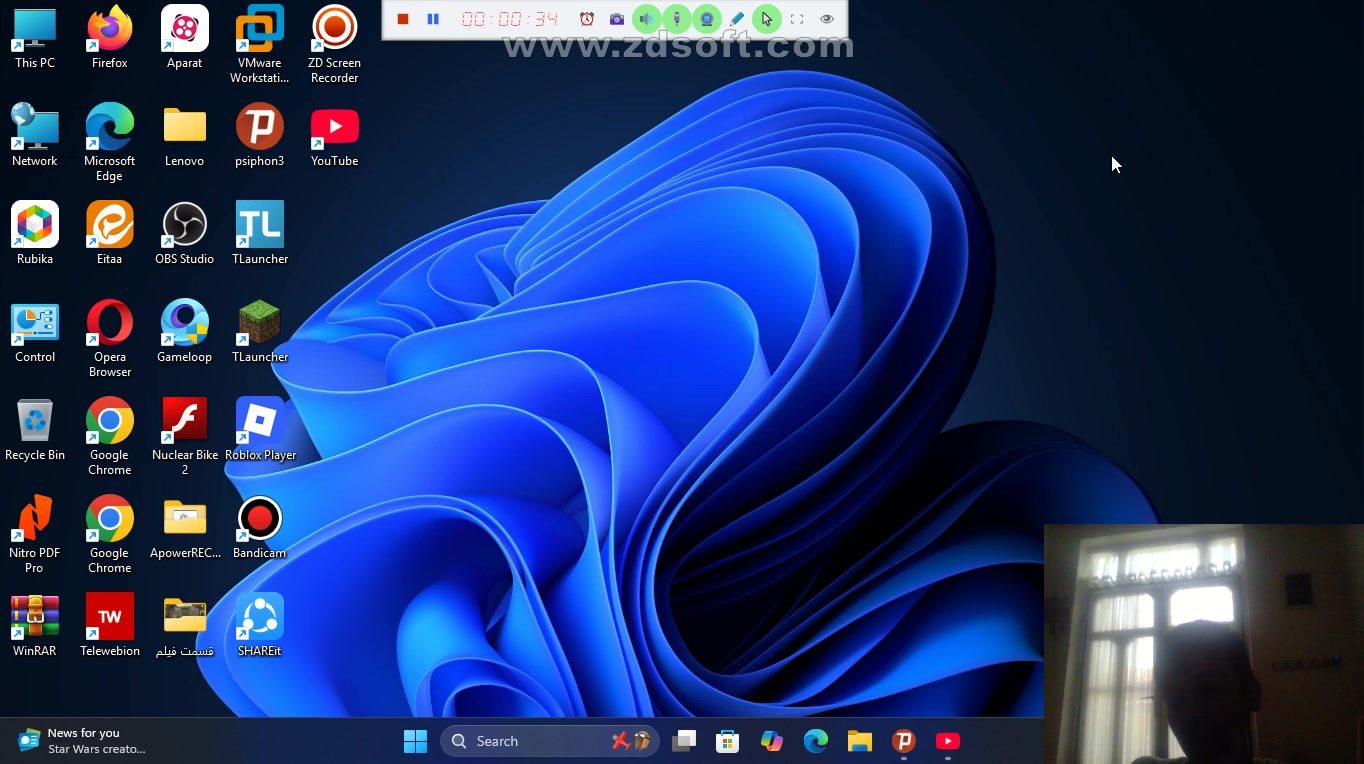Select the Nitro PDF Pro desktop shortcut

coord(35,535)
